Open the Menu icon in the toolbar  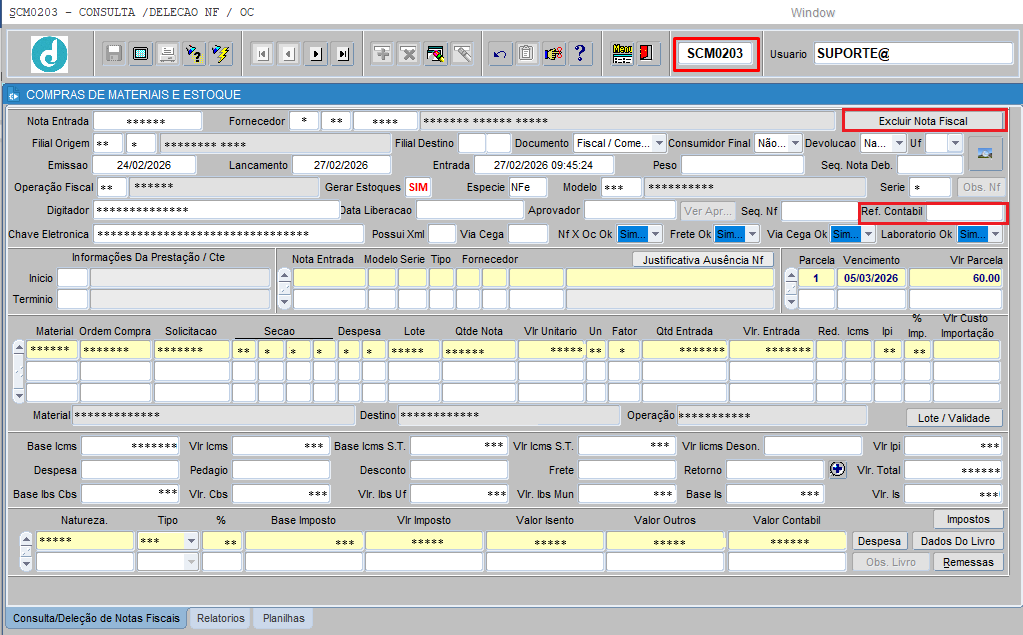click(621, 54)
